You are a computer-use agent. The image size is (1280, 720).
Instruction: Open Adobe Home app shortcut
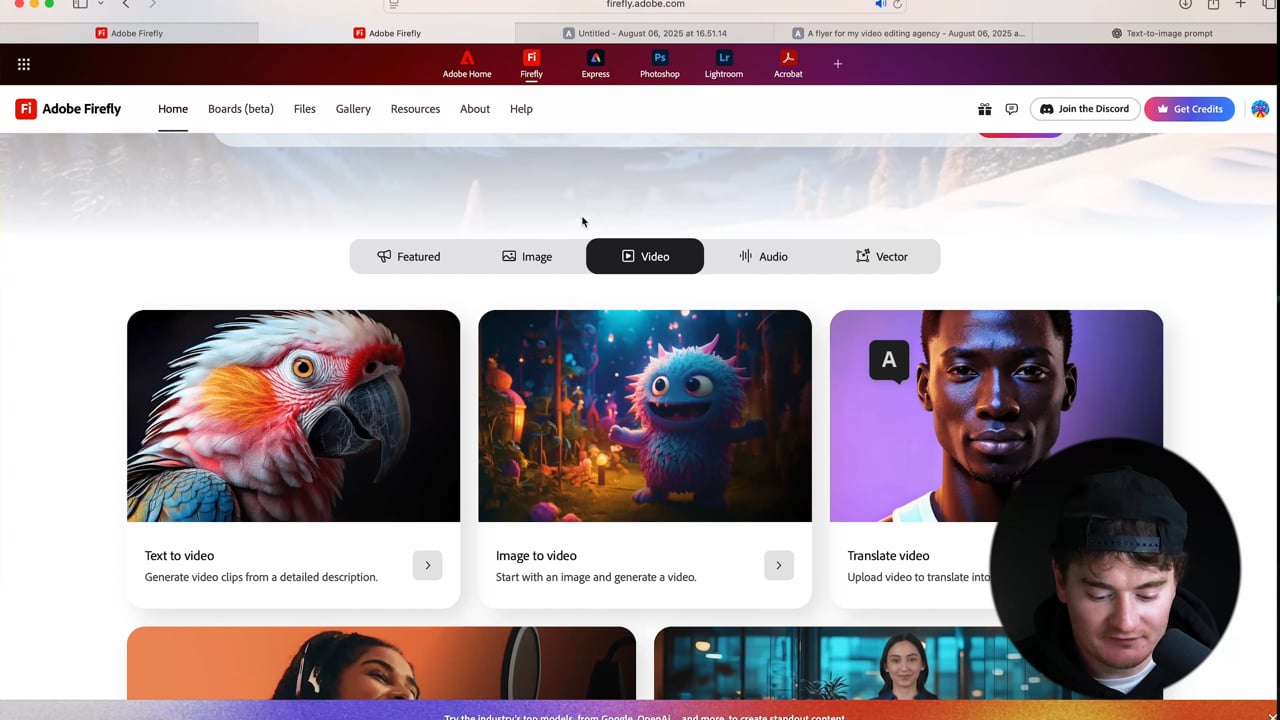point(467,64)
